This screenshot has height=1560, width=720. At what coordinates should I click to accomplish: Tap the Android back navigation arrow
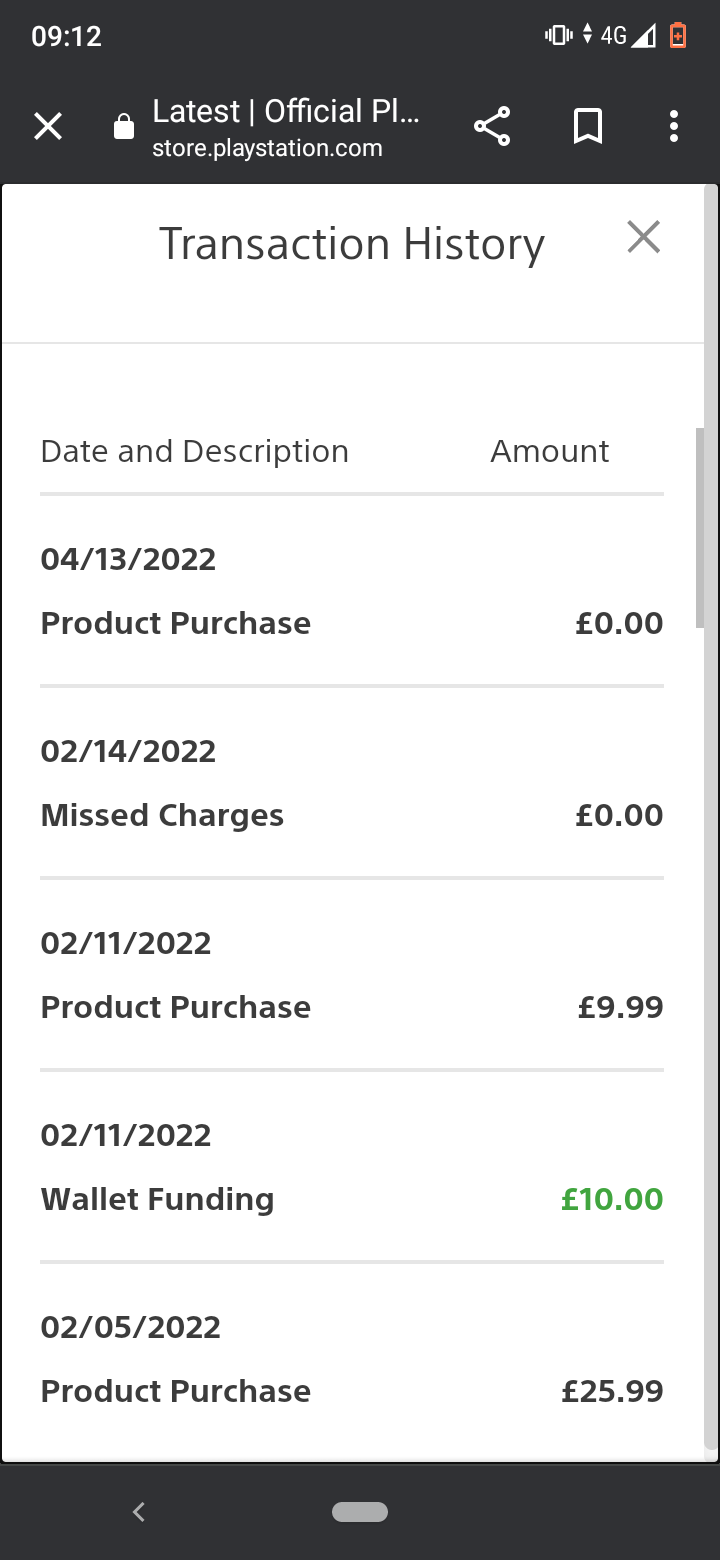(139, 1512)
